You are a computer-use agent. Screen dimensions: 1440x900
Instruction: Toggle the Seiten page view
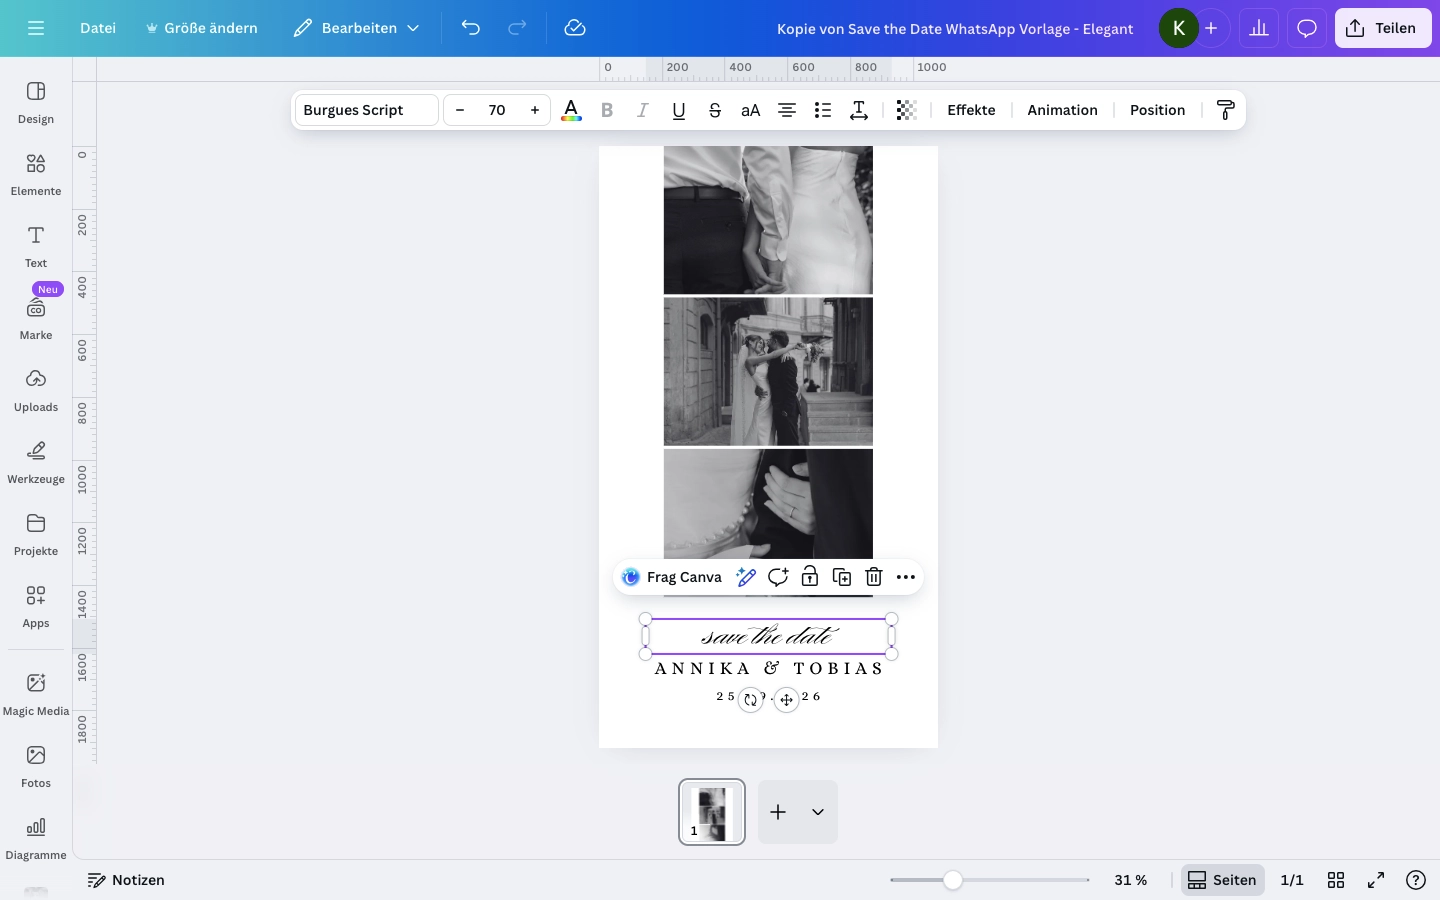click(1222, 880)
